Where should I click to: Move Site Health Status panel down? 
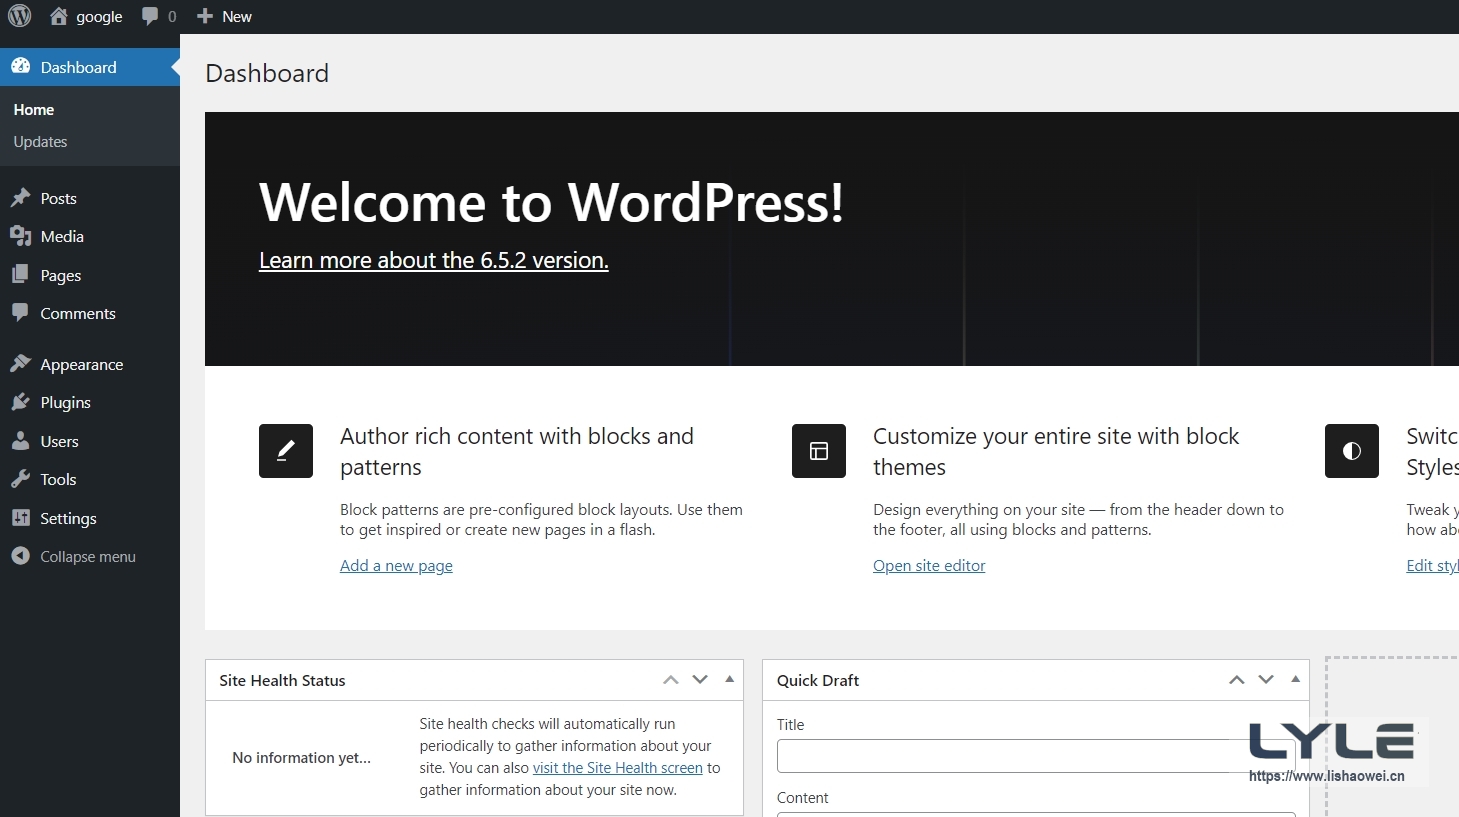tap(700, 680)
